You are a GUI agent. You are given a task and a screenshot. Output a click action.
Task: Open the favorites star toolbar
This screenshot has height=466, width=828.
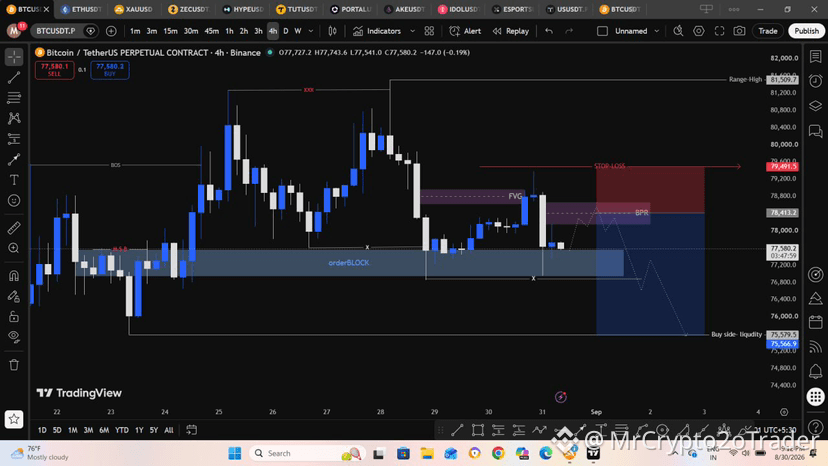(x=14, y=419)
